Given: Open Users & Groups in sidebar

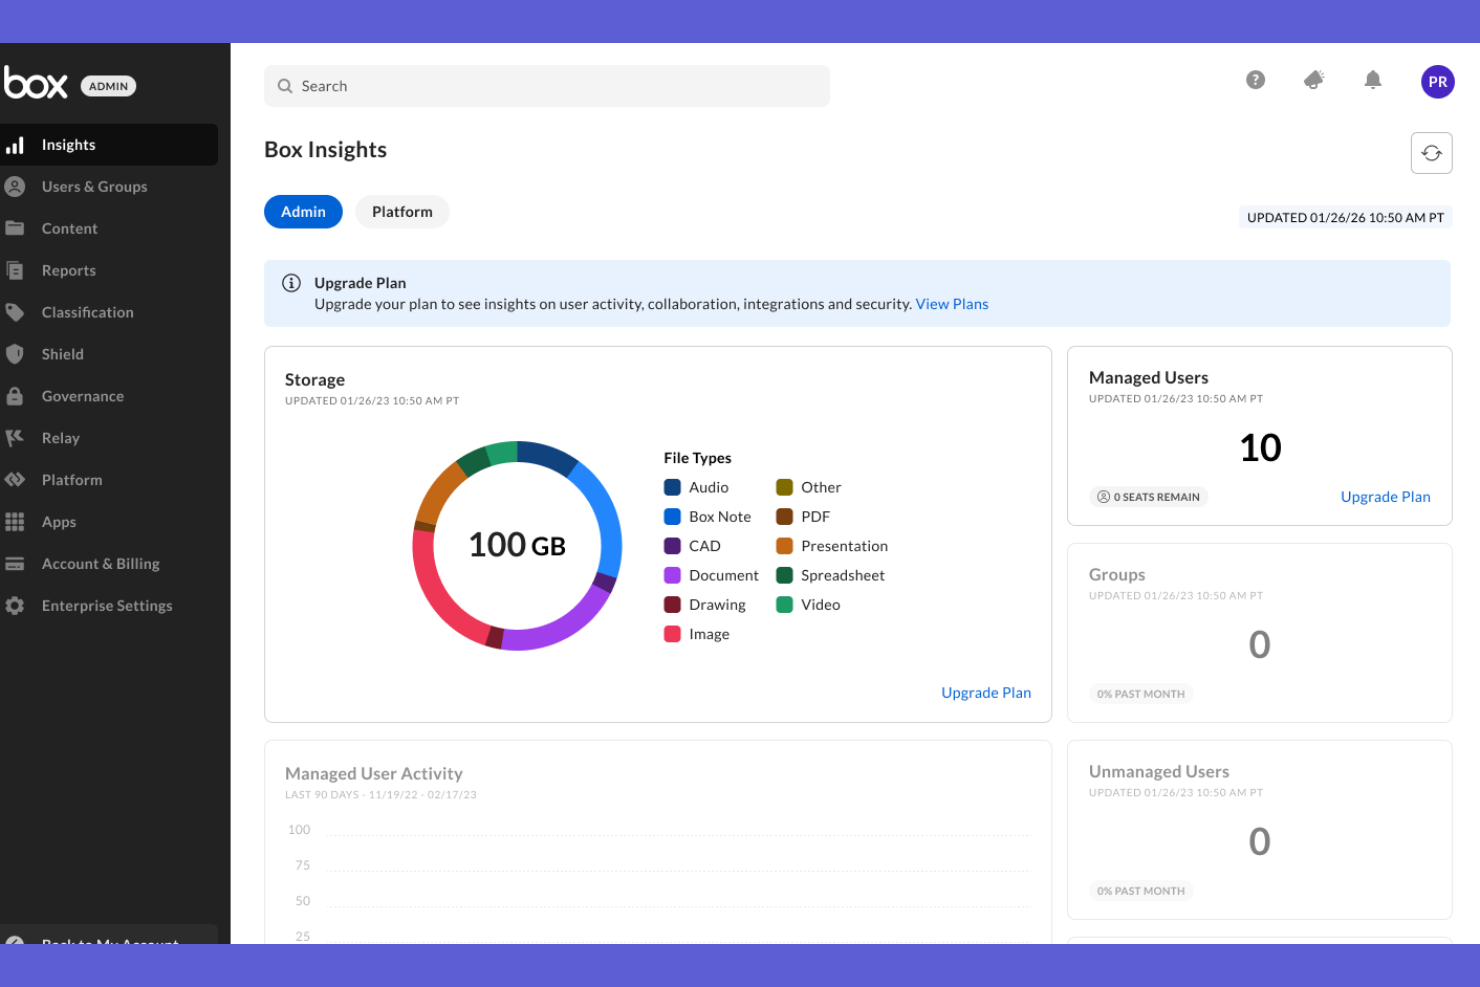Looking at the screenshot, I should coord(109,187).
